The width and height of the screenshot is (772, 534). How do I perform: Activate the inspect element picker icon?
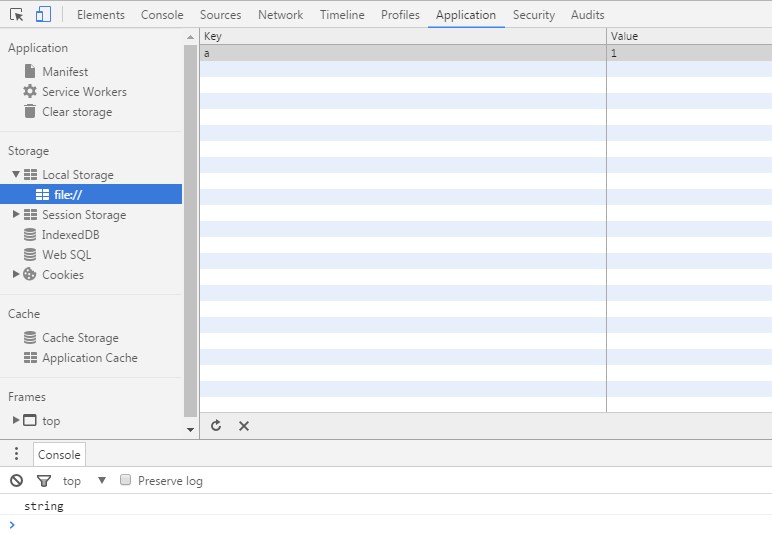coord(17,15)
